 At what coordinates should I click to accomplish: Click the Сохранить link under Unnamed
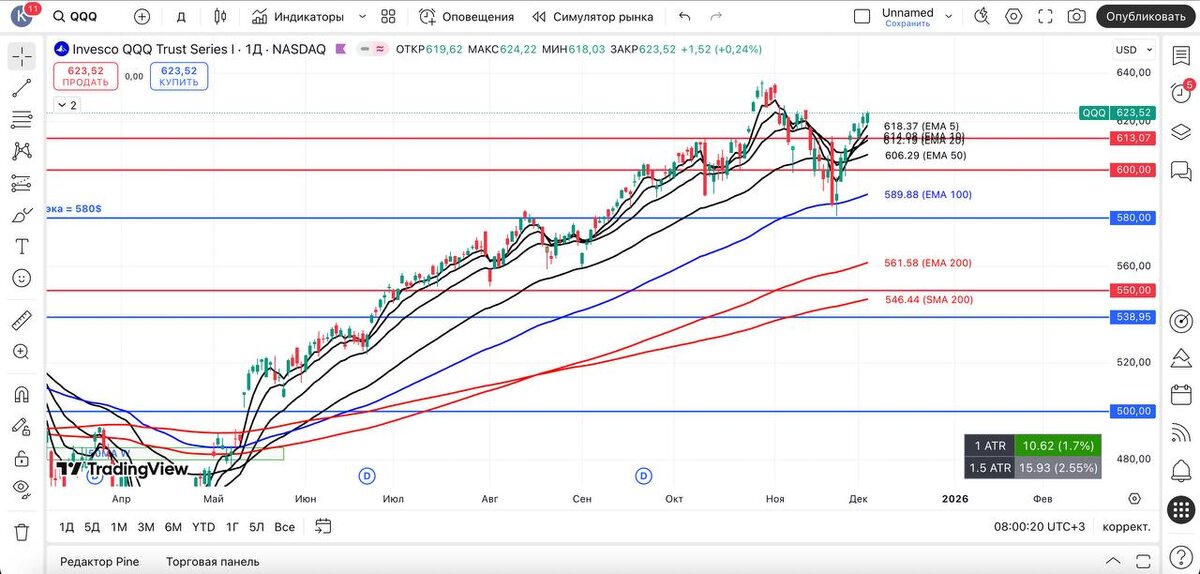point(907,23)
